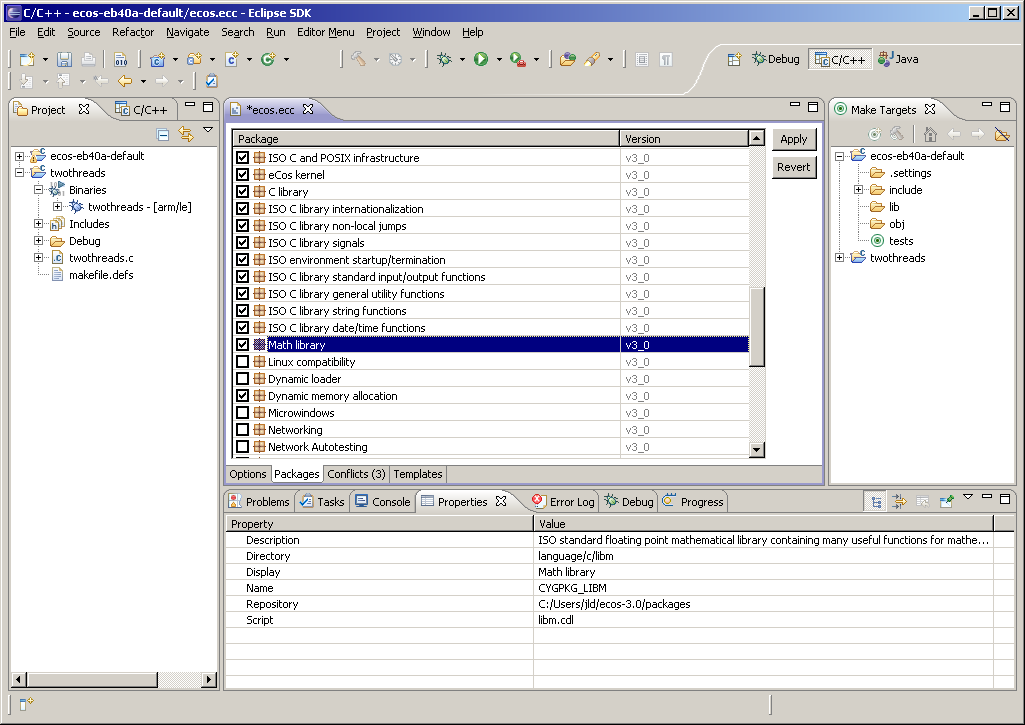Screen dimensions: 1025x725
Task: Click the Print icon in toolbar
Action: coord(88,59)
